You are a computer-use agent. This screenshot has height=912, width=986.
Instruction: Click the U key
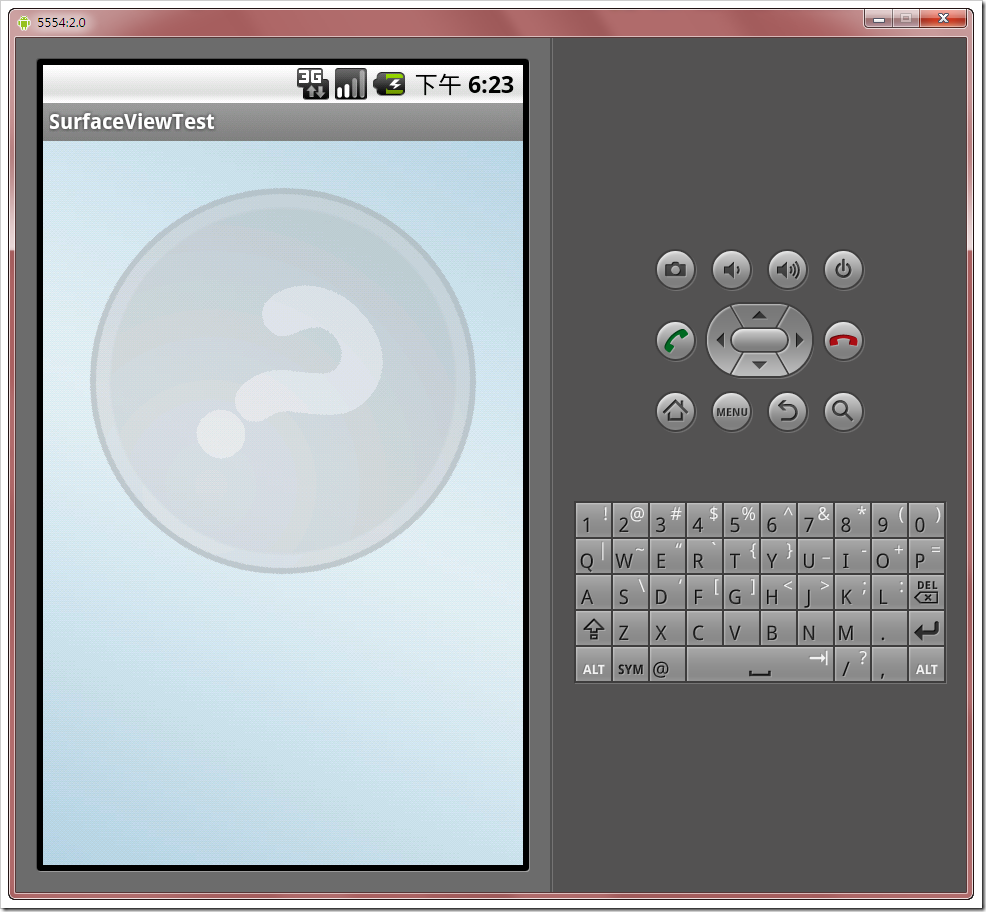tap(816, 556)
